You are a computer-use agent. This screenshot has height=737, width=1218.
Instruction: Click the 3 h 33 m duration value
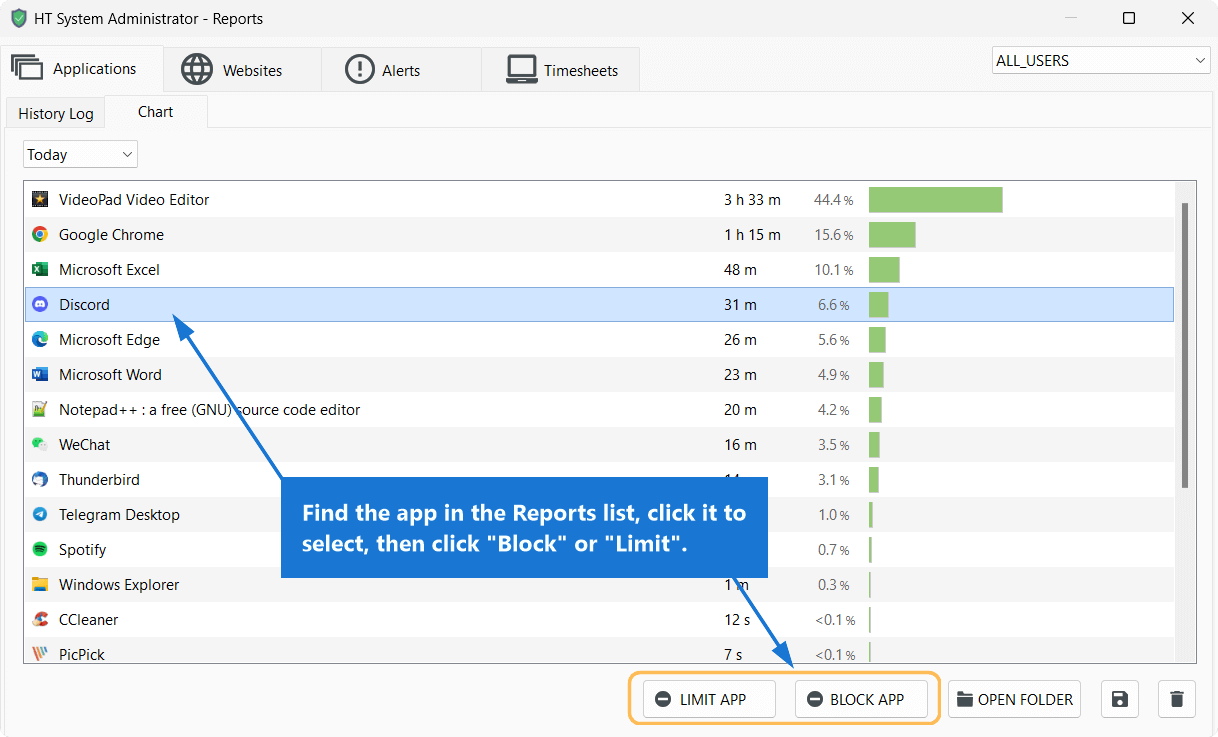tap(752, 200)
